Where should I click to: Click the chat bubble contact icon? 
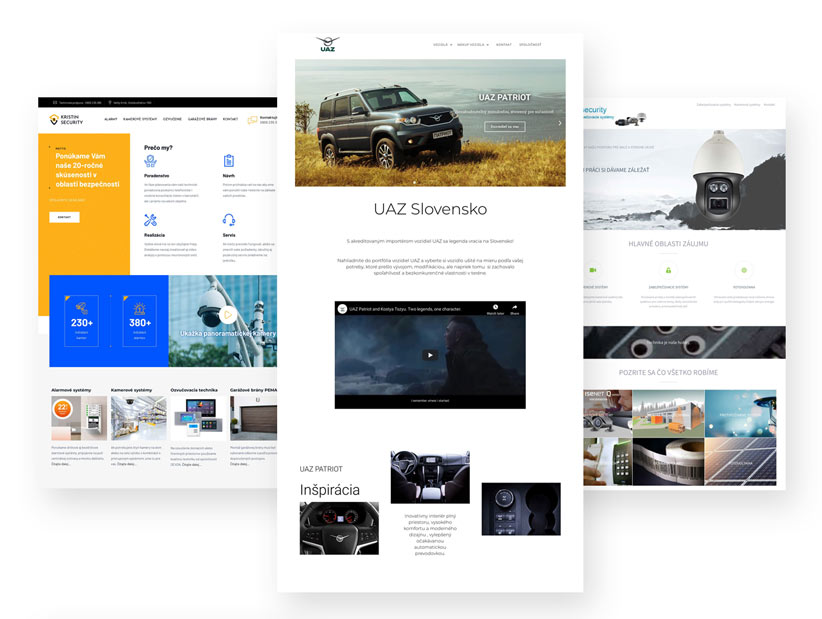tap(253, 120)
